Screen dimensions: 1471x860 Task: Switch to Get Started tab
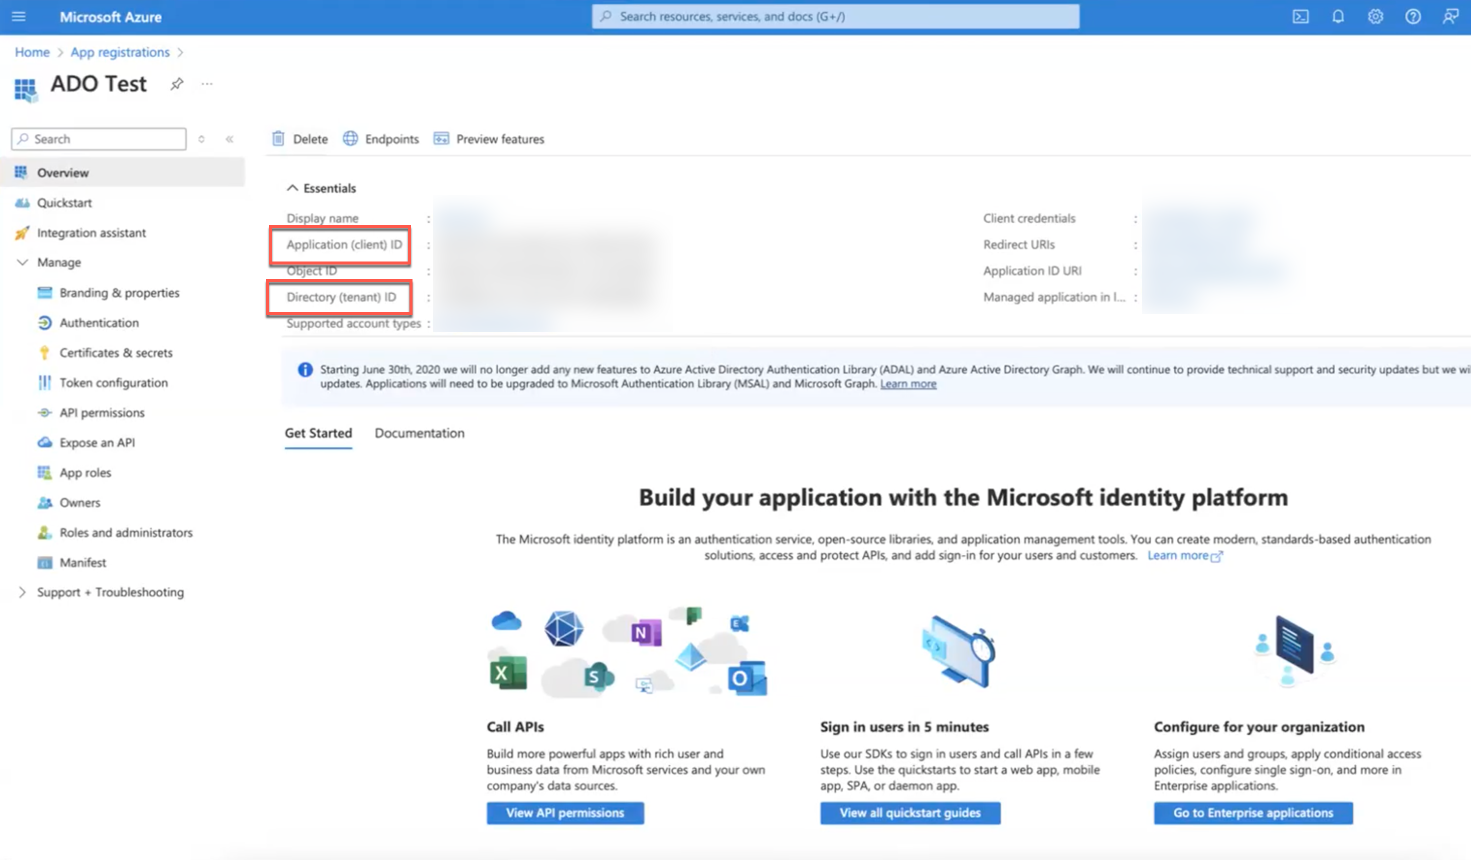[318, 433]
